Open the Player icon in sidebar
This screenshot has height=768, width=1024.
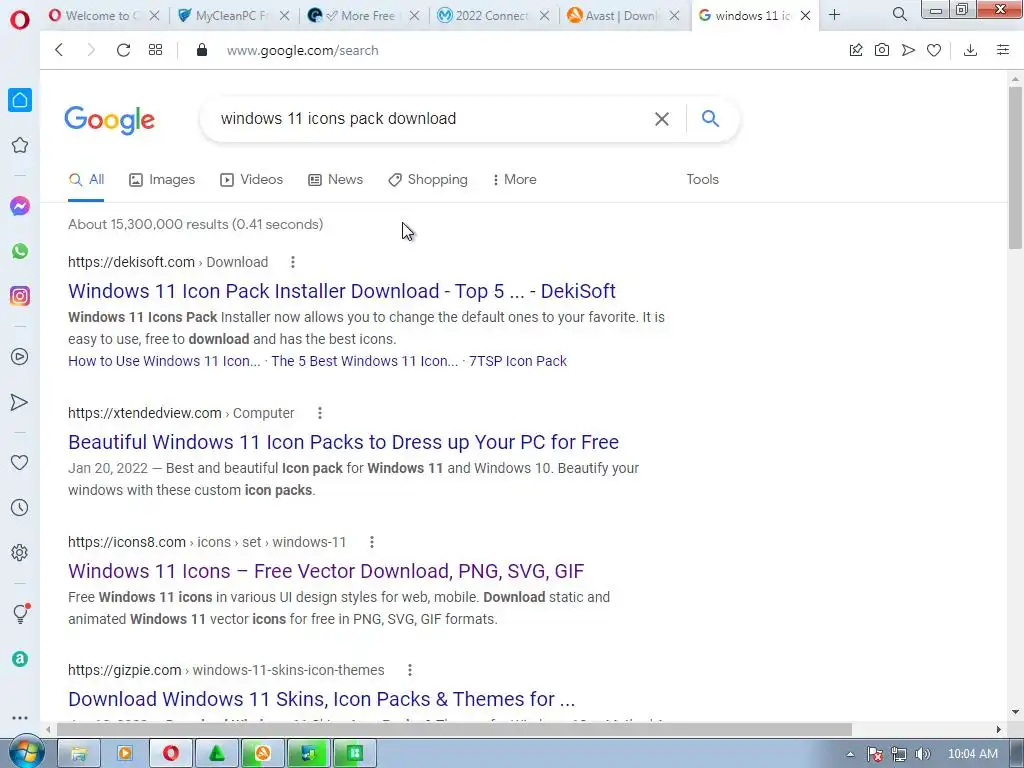(20, 357)
